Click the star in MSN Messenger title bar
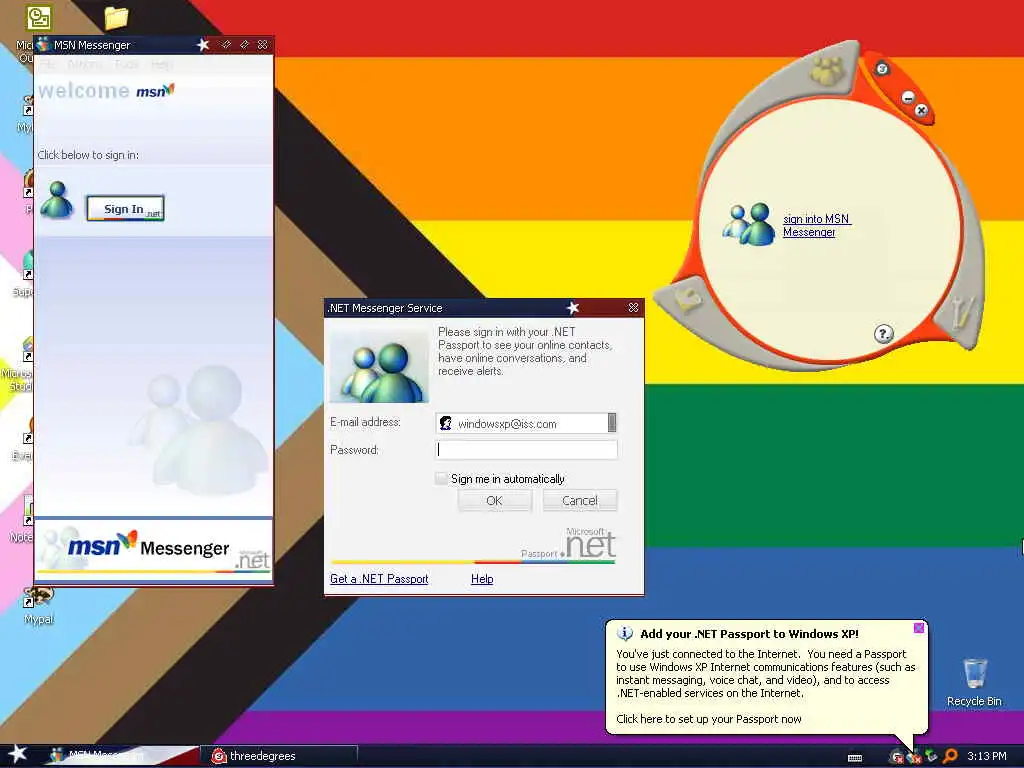The image size is (1024, 768). [x=203, y=44]
